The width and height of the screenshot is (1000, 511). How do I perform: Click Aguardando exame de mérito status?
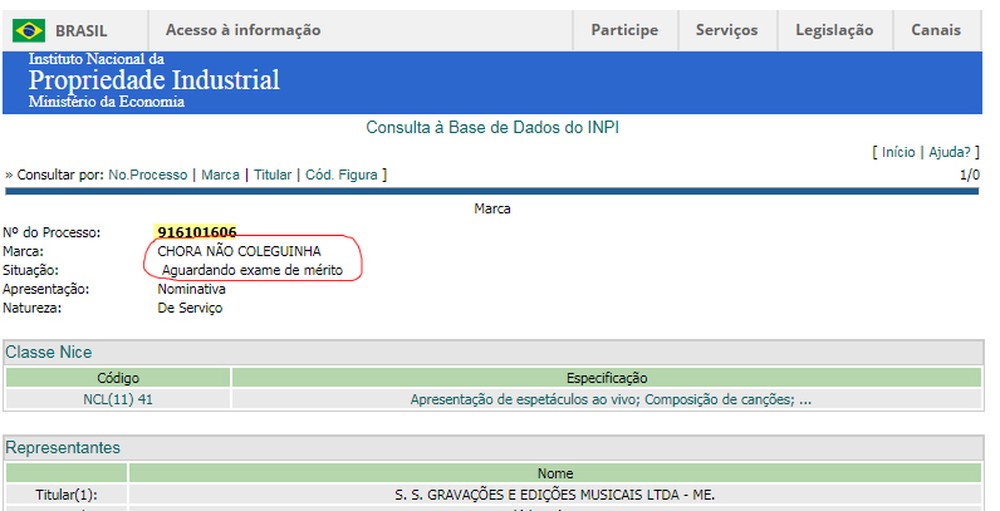coord(252,270)
